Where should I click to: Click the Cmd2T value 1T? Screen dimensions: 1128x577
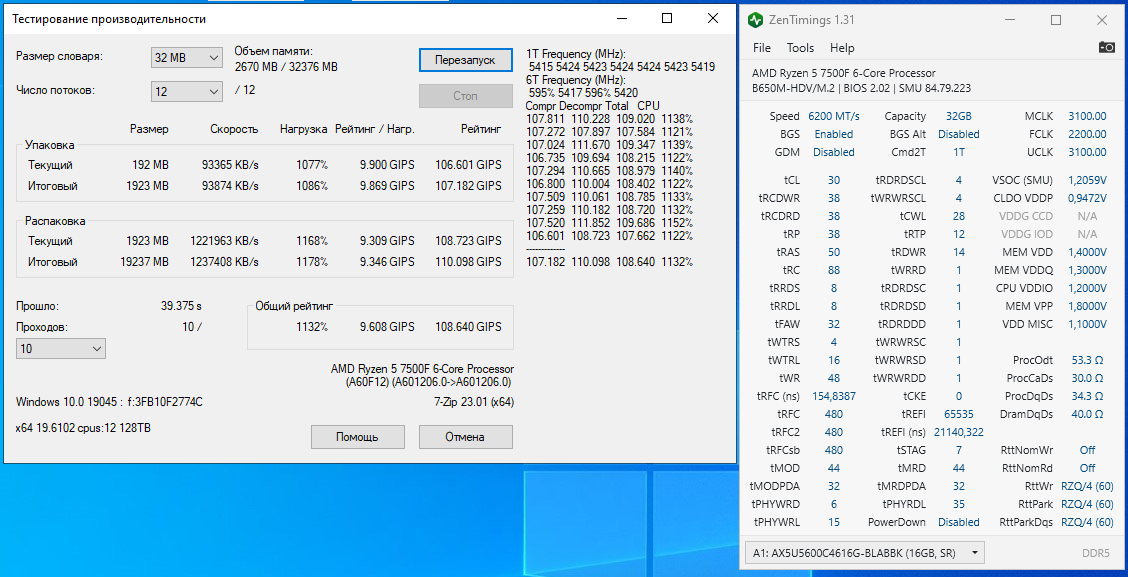959,152
